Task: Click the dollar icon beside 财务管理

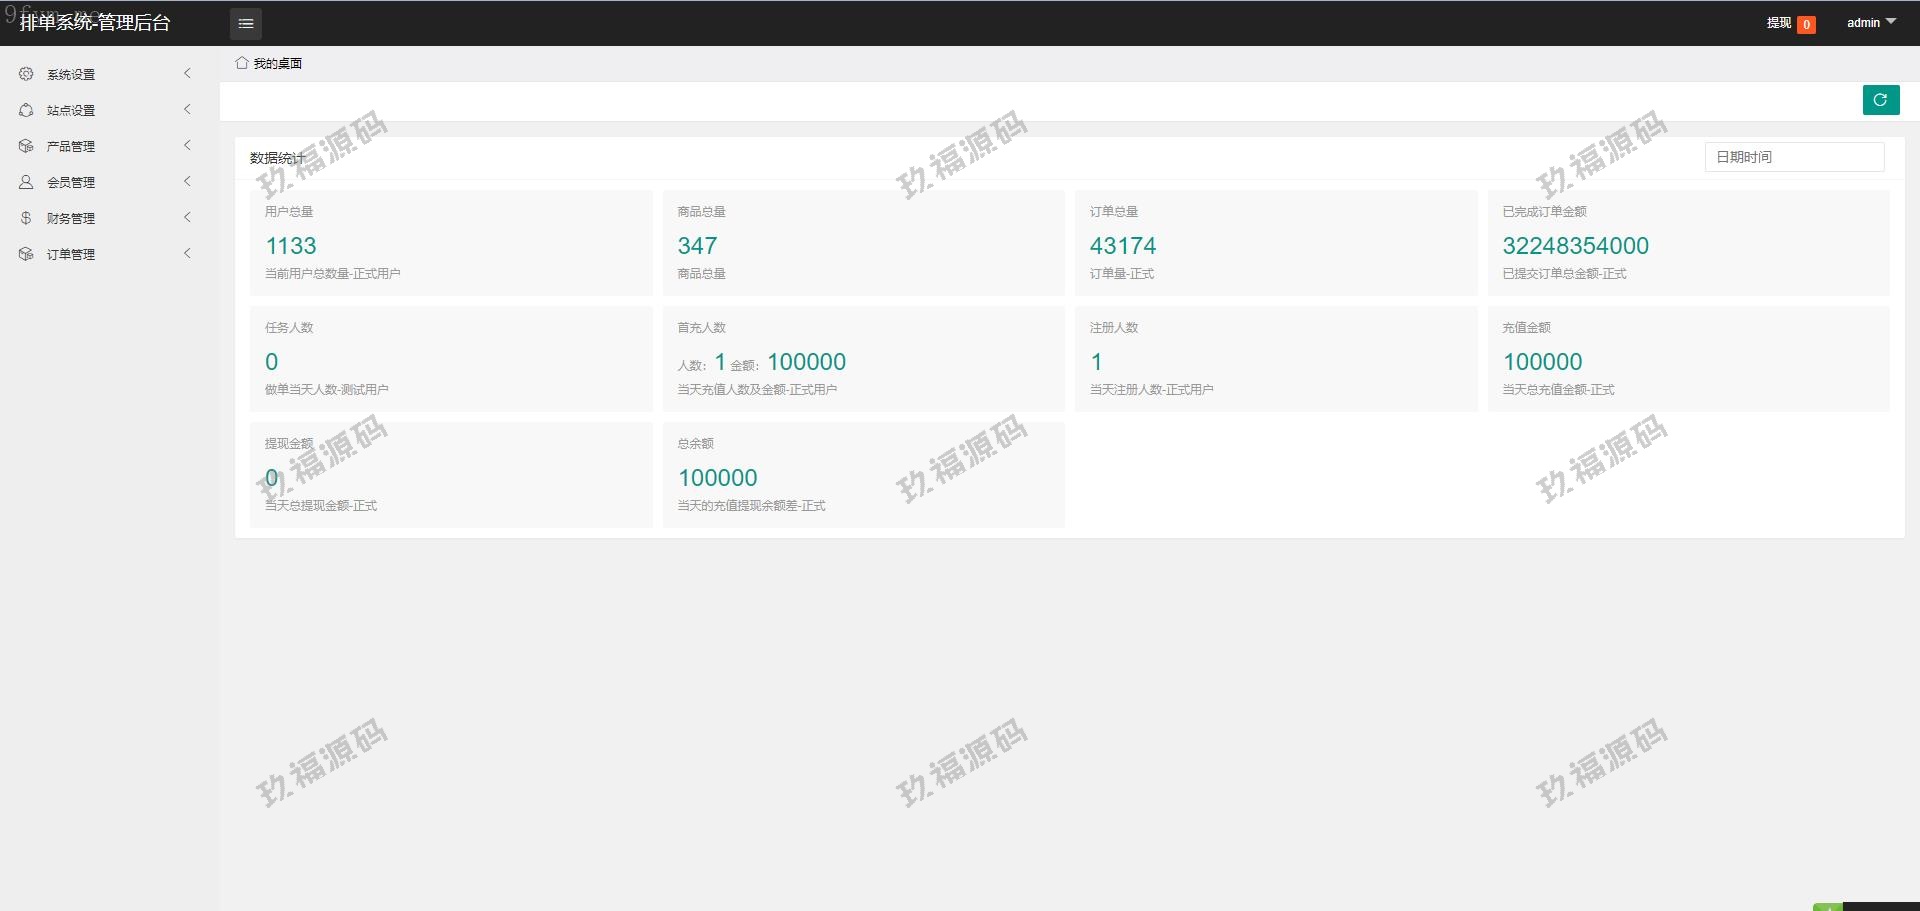Action: (x=26, y=218)
